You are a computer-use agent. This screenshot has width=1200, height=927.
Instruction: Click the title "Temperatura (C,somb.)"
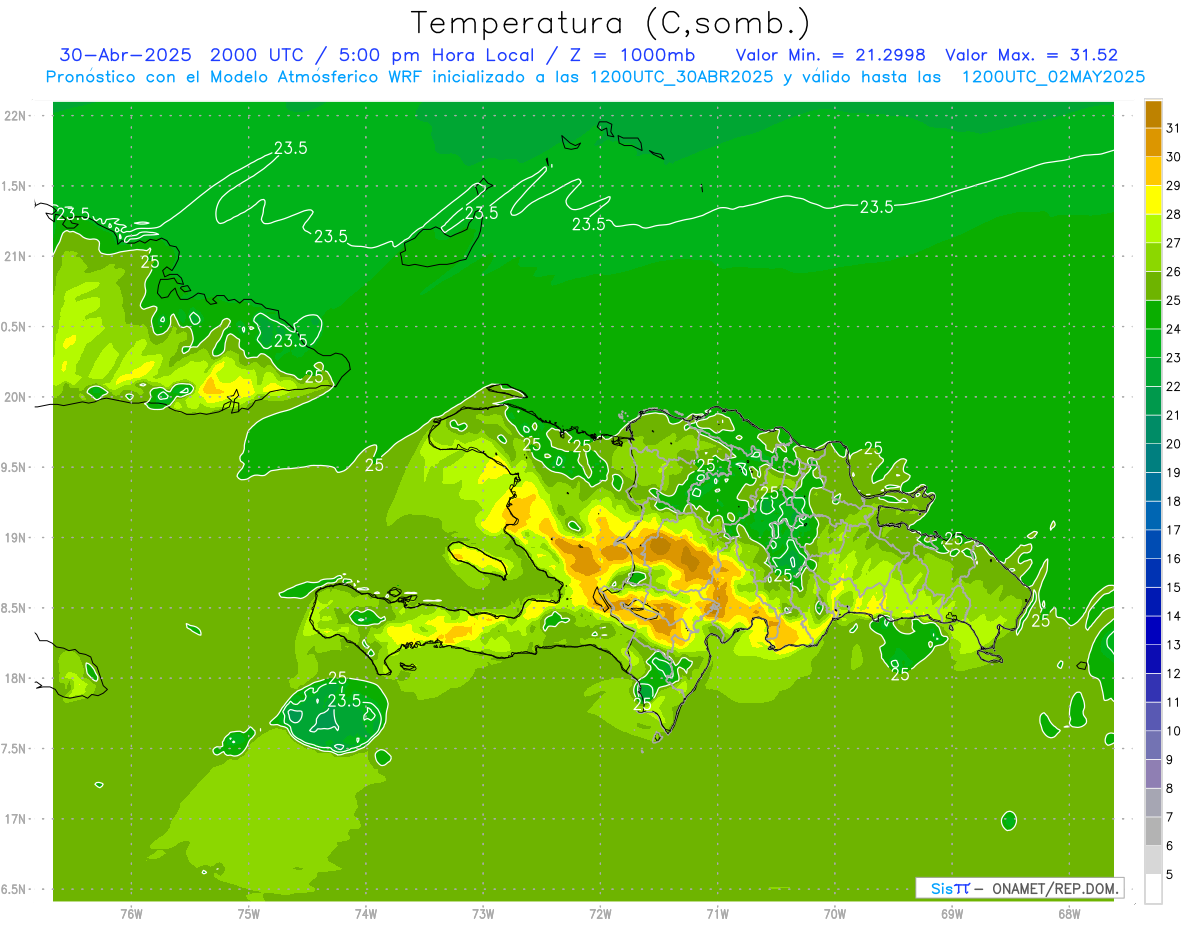tap(610, 23)
